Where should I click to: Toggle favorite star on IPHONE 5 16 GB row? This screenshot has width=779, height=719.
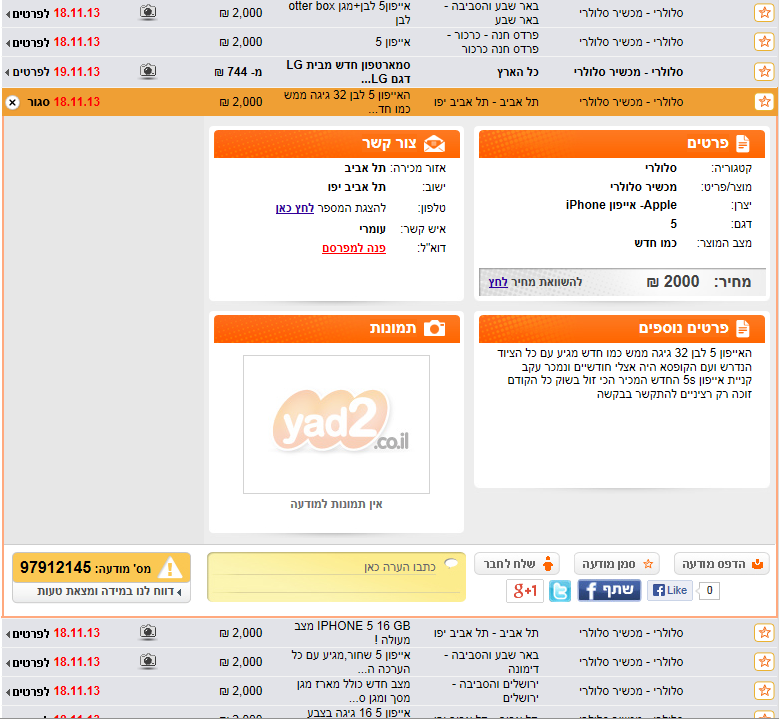763,633
